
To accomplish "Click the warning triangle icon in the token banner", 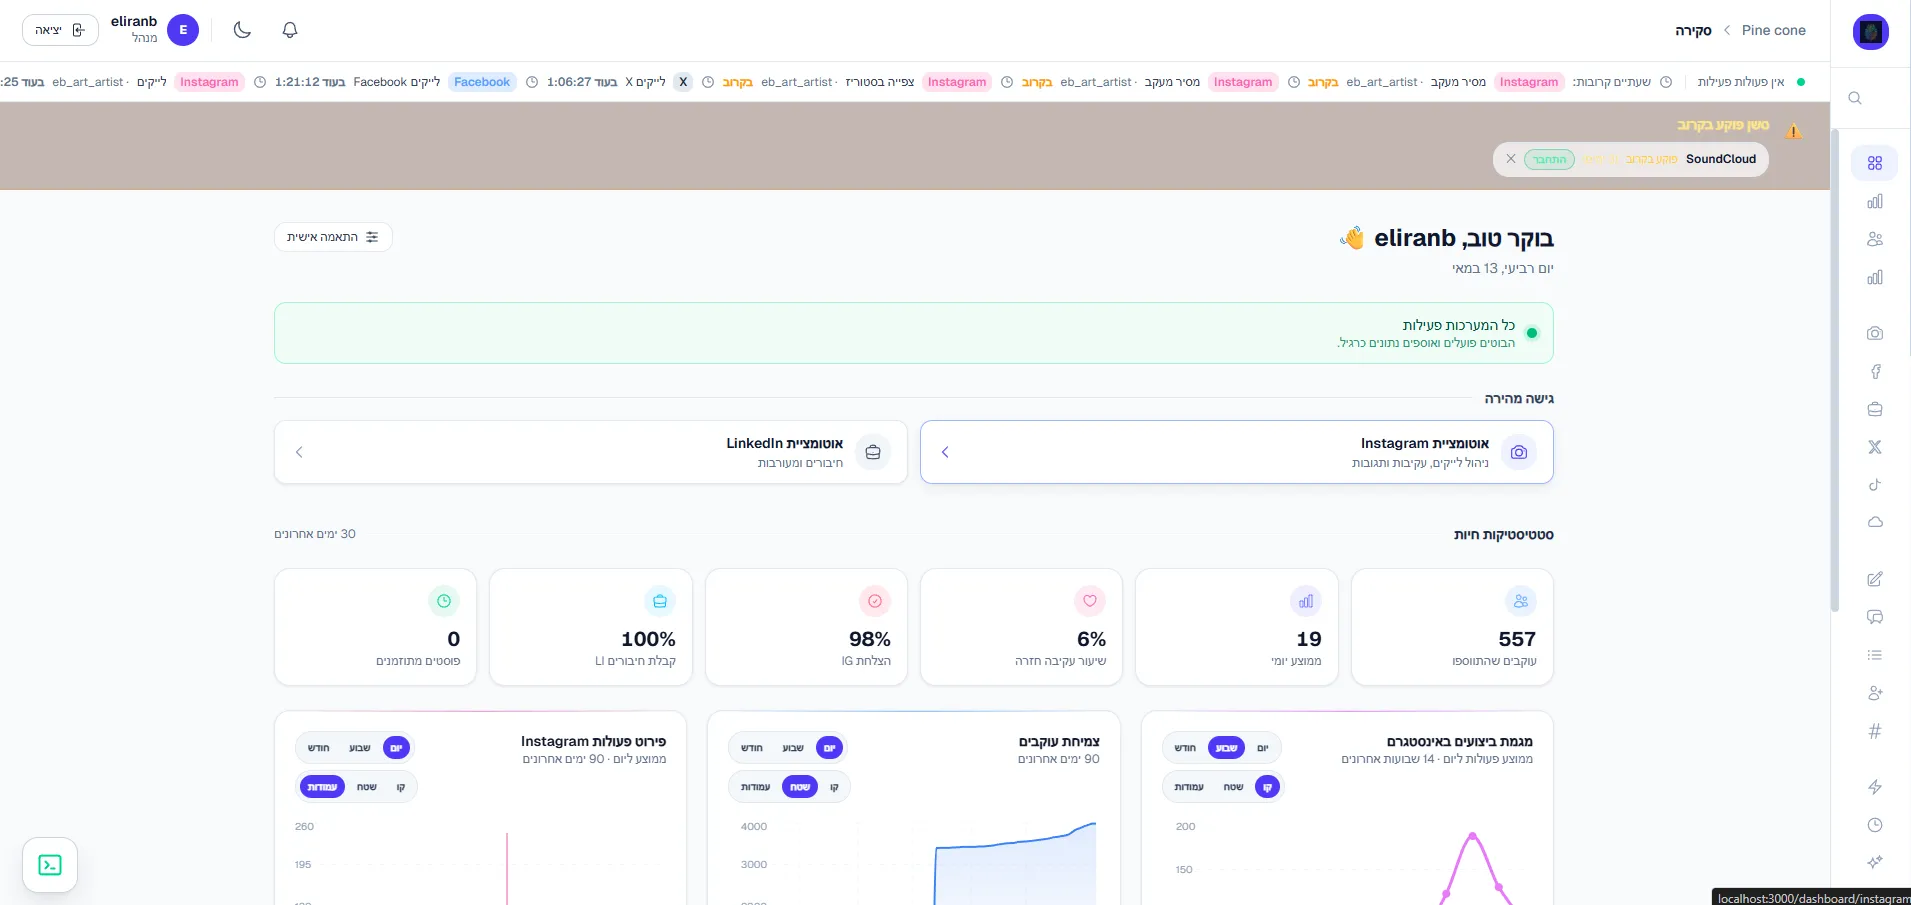I will click(1794, 131).
